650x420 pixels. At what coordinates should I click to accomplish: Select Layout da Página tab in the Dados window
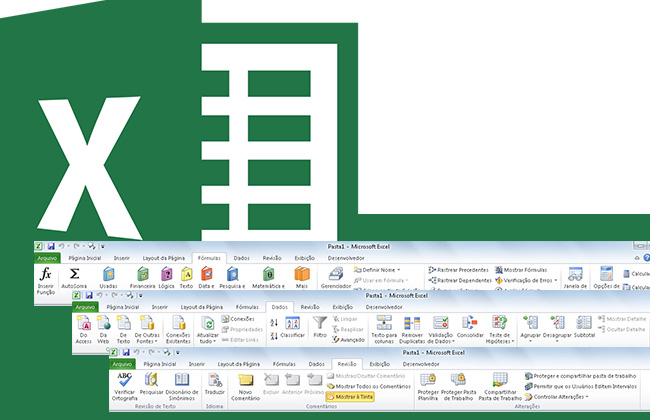coord(202,307)
